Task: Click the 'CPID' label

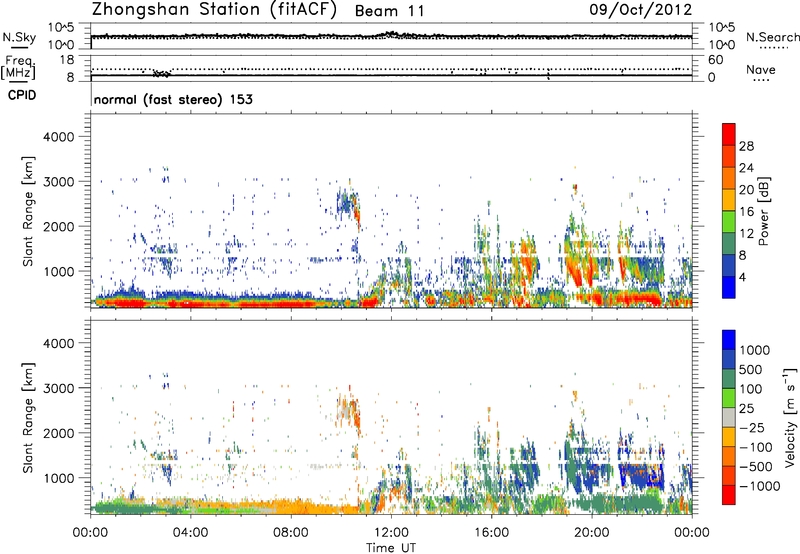Action: point(22,95)
